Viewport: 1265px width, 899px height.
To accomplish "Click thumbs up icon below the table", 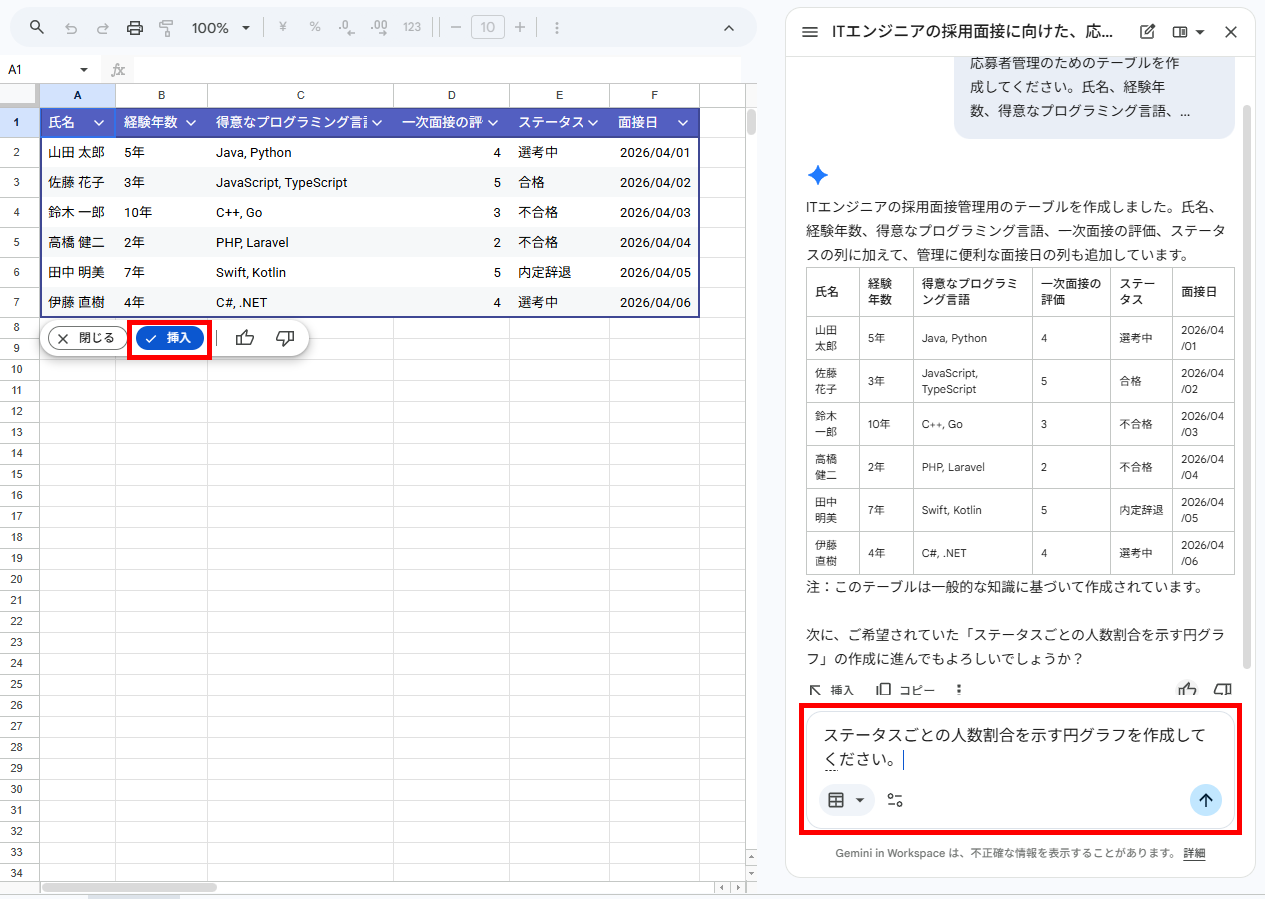I will point(245,338).
